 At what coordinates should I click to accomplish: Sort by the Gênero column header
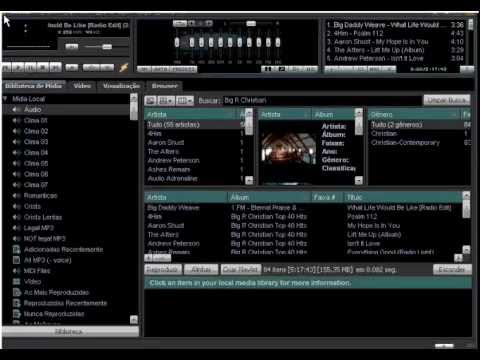[x=414, y=115]
